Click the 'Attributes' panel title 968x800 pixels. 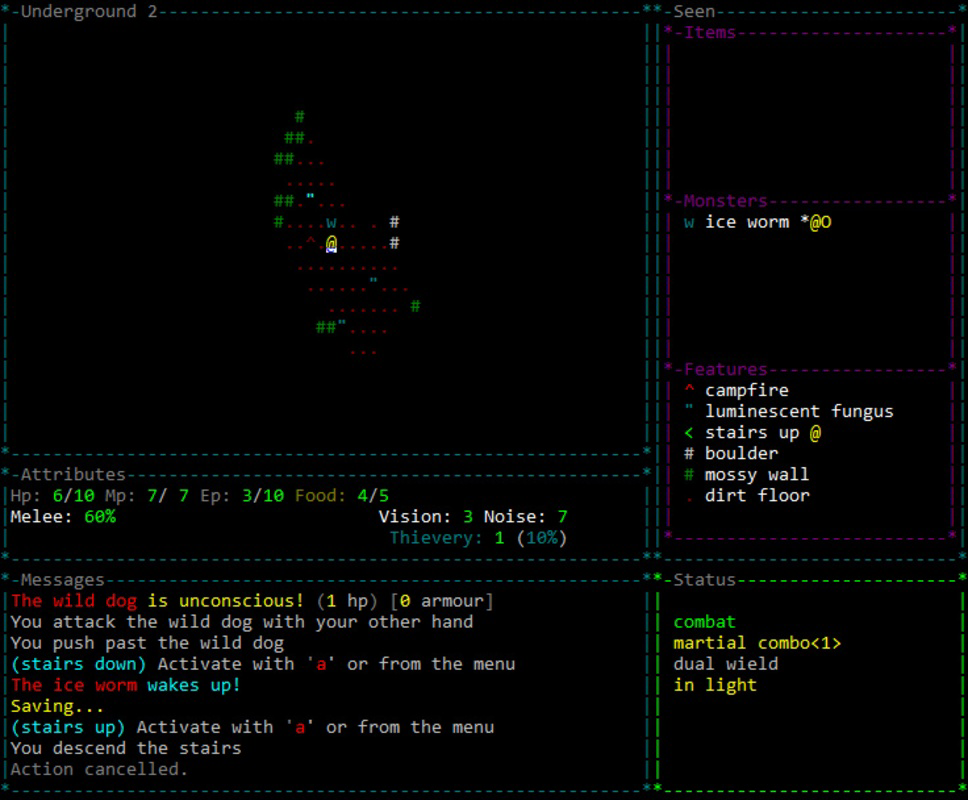[x=73, y=475]
